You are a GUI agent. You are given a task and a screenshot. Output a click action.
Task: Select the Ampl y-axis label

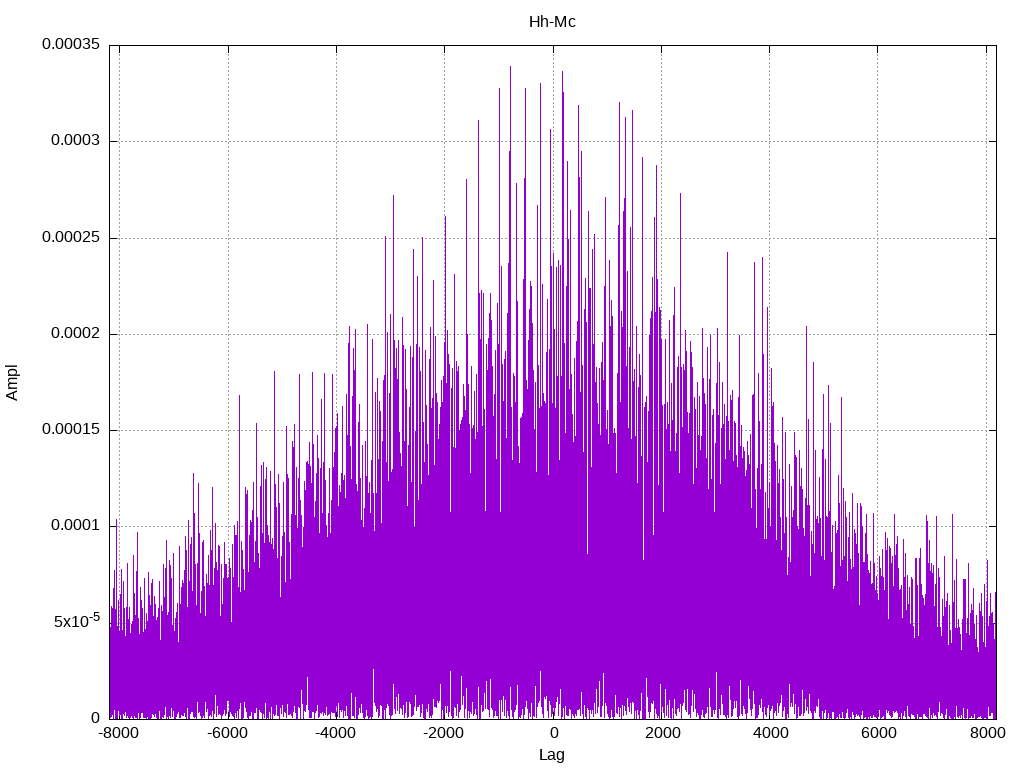point(12,382)
